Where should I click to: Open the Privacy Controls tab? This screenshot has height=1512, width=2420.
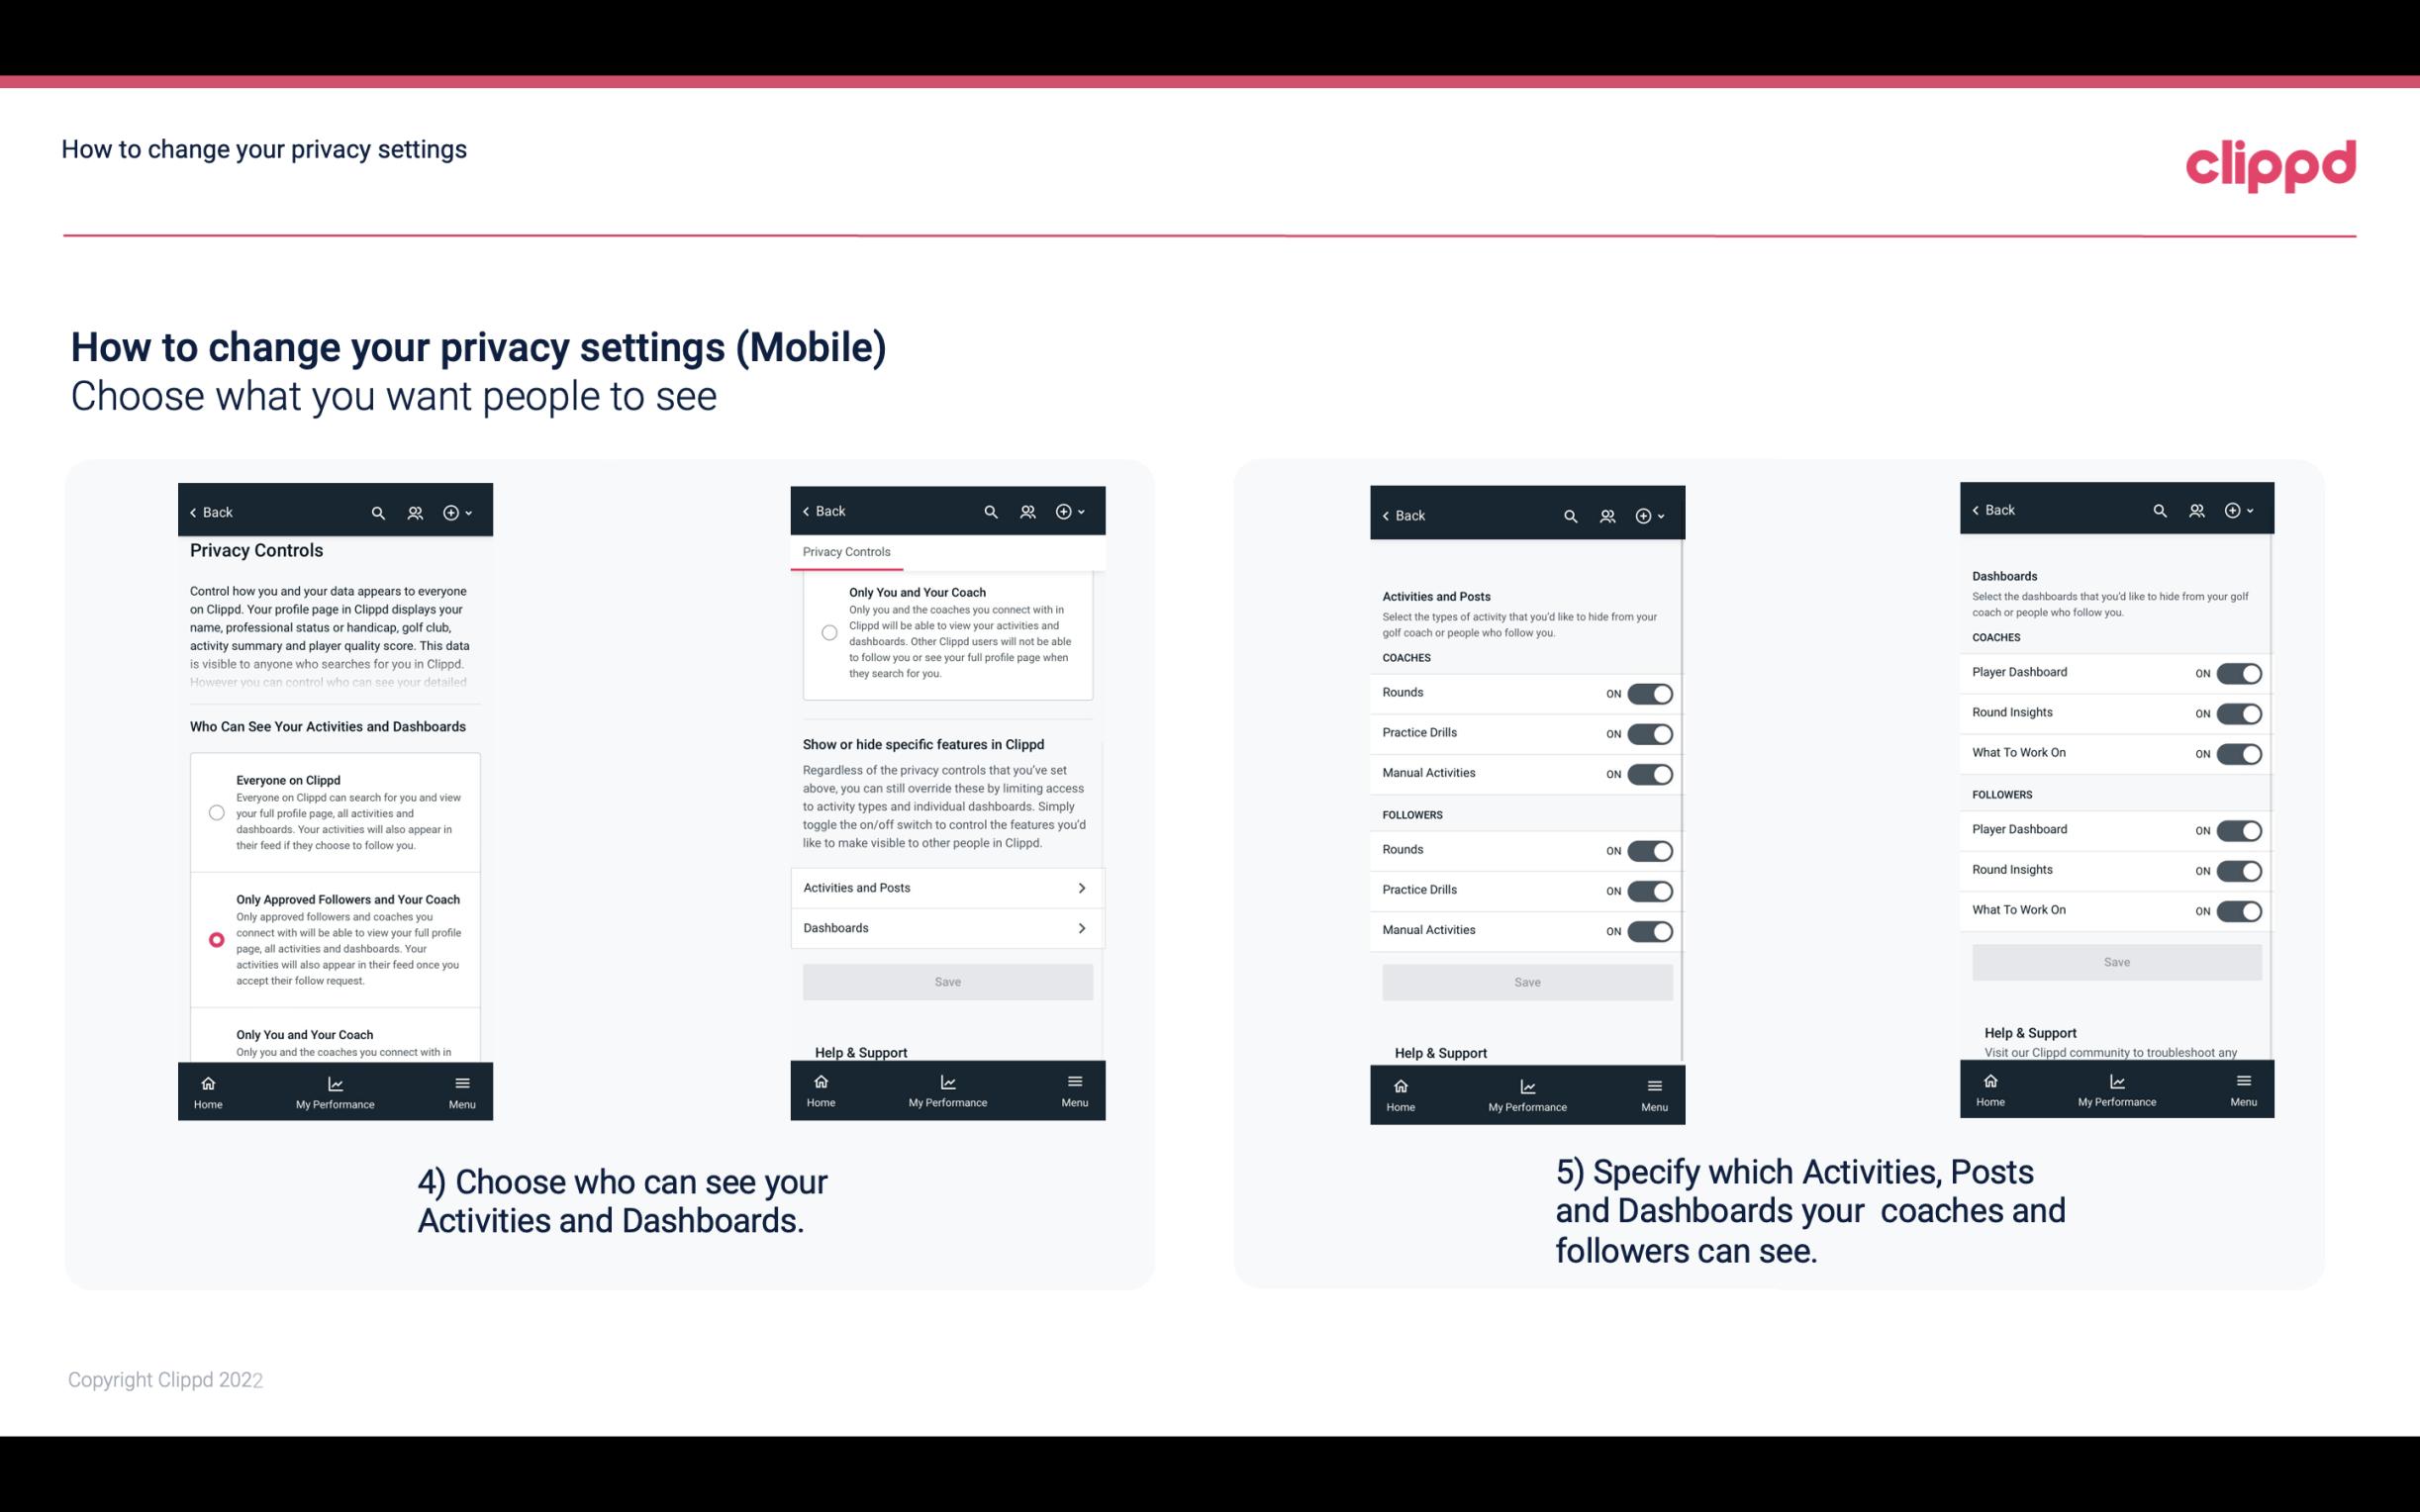pyautogui.click(x=846, y=550)
